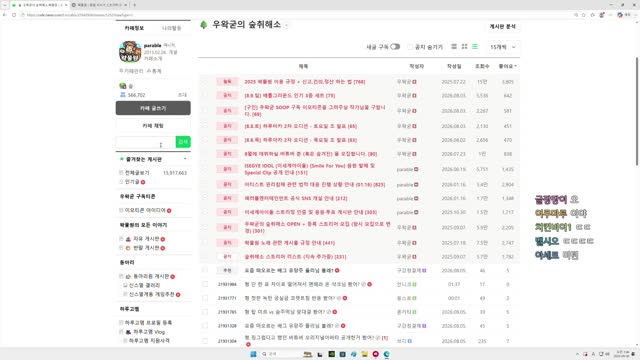Collapse the 즐겨찾는 게시판 section arrow
Screen dimensions: 640x360
point(185,159)
